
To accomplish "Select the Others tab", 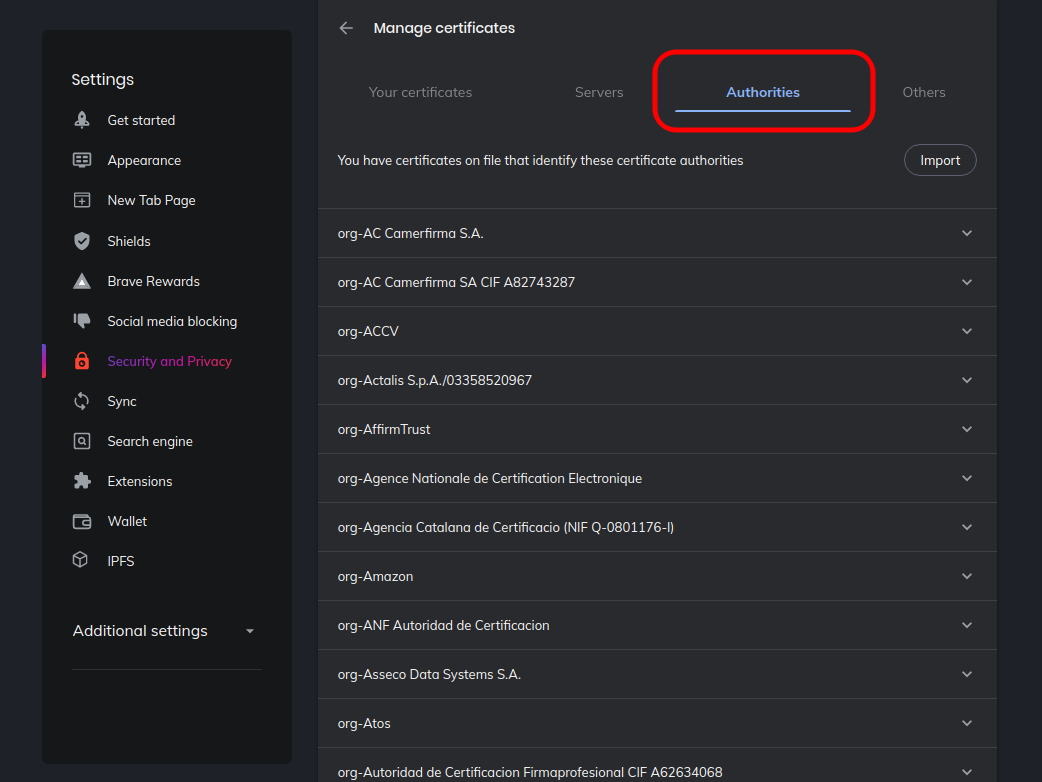I will [x=923, y=92].
